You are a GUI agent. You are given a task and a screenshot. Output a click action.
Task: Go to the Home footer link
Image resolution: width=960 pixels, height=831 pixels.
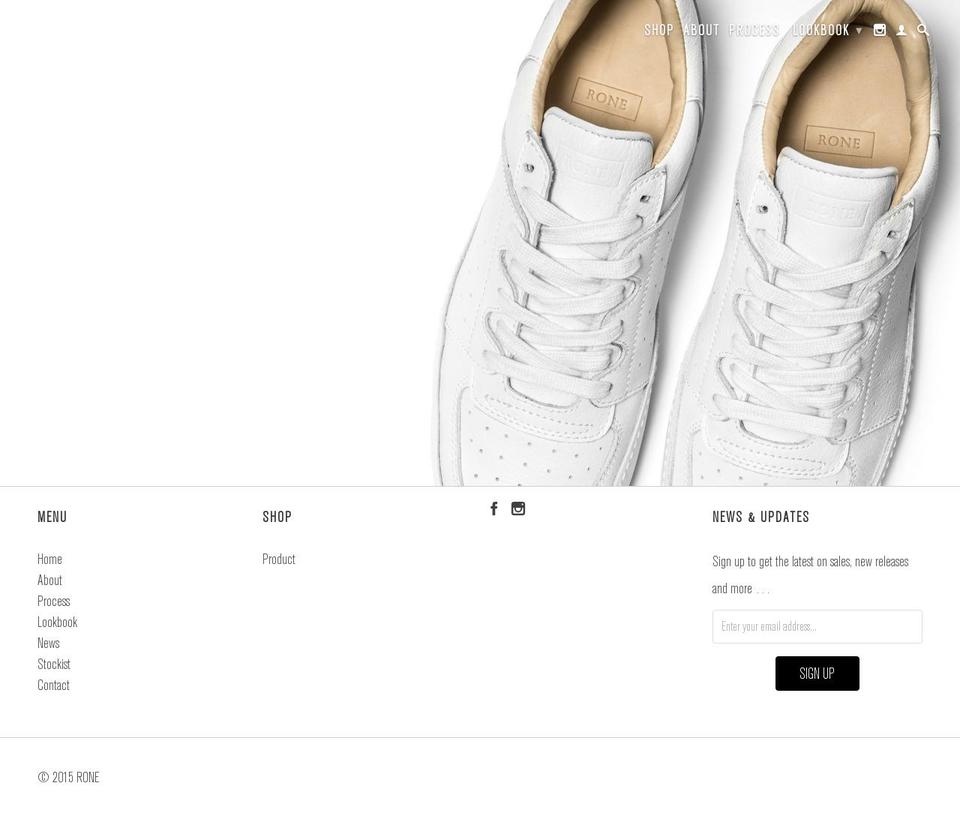pos(49,559)
